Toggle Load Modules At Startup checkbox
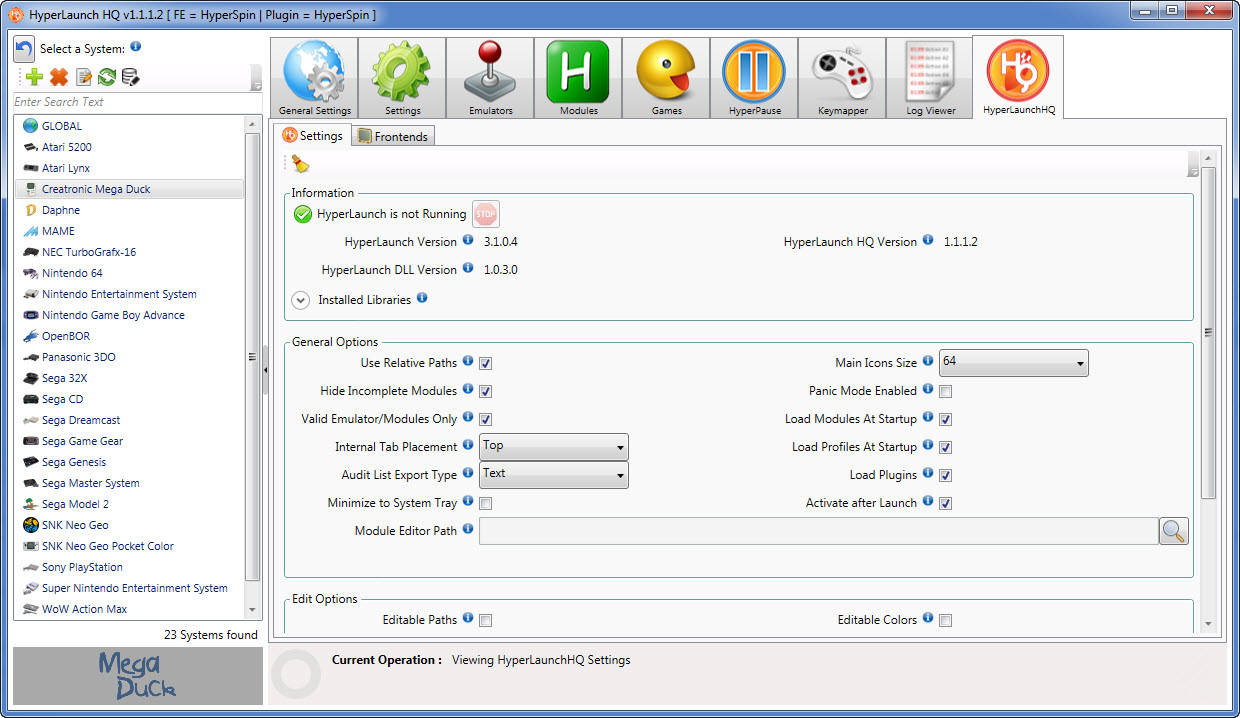Viewport: 1240px width, 718px height. click(946, 420)
